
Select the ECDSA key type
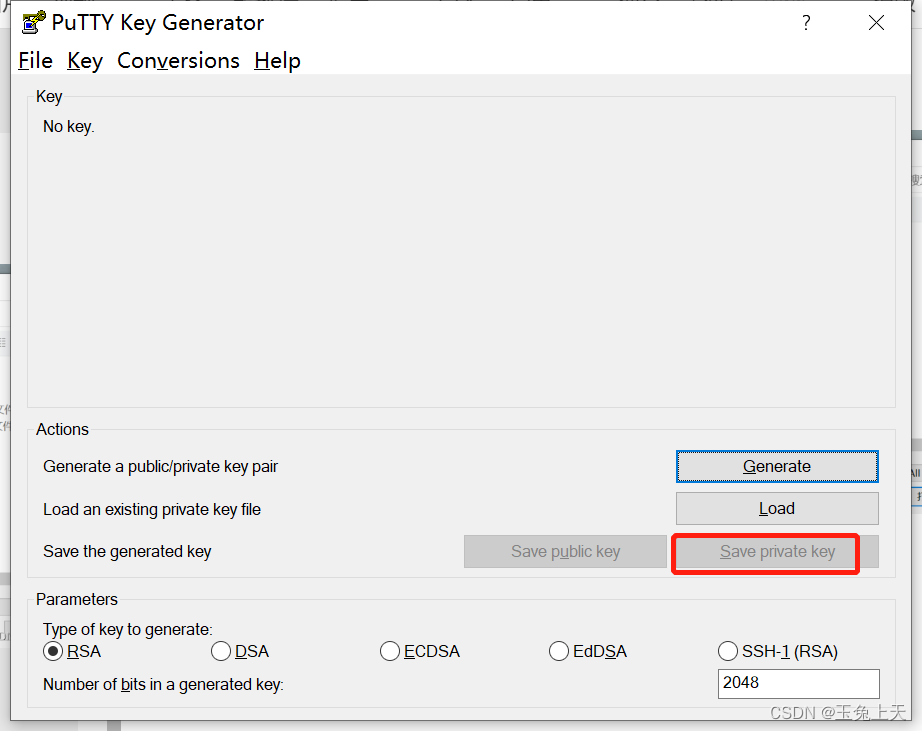tap(390, 651)
